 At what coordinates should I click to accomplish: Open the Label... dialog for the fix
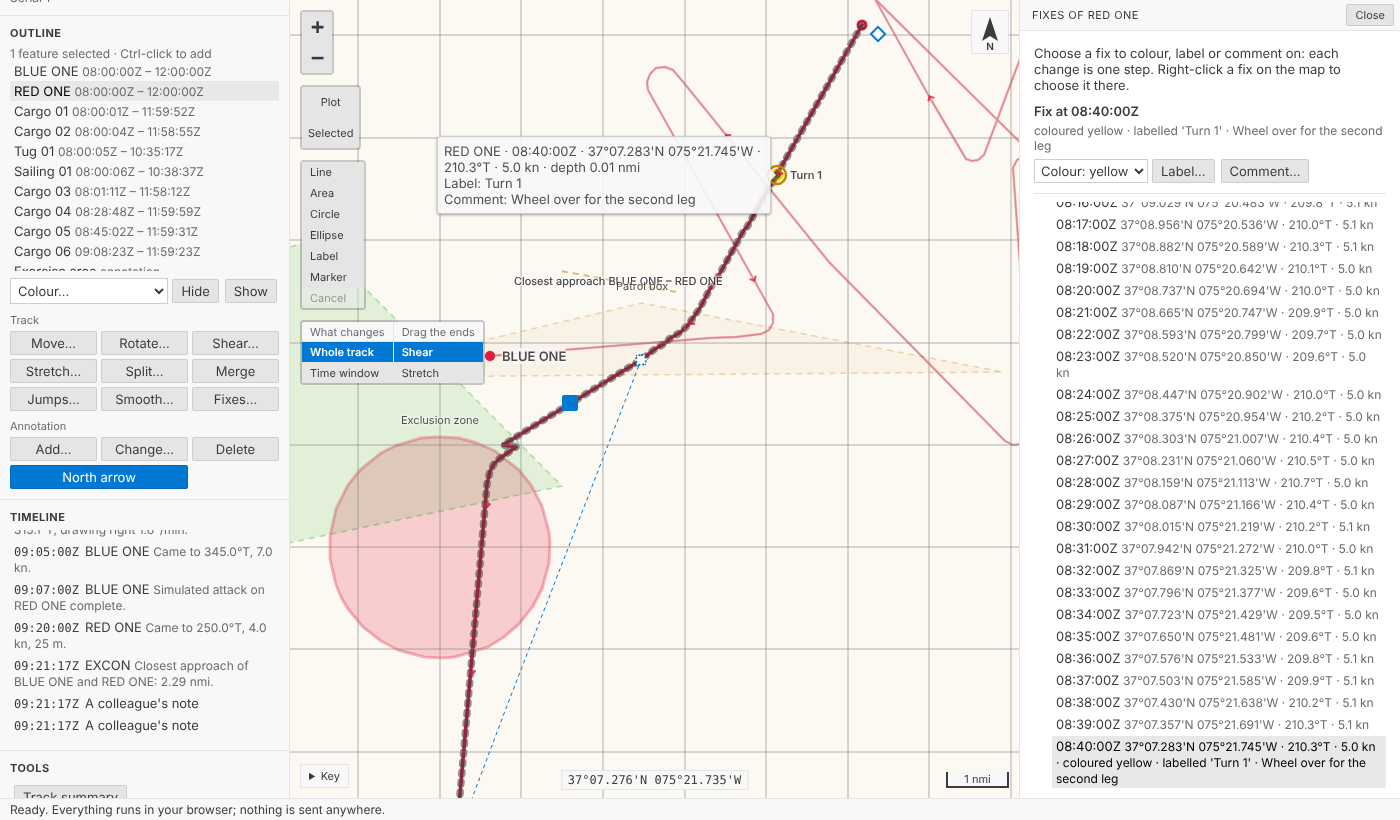pos(1184,171)
